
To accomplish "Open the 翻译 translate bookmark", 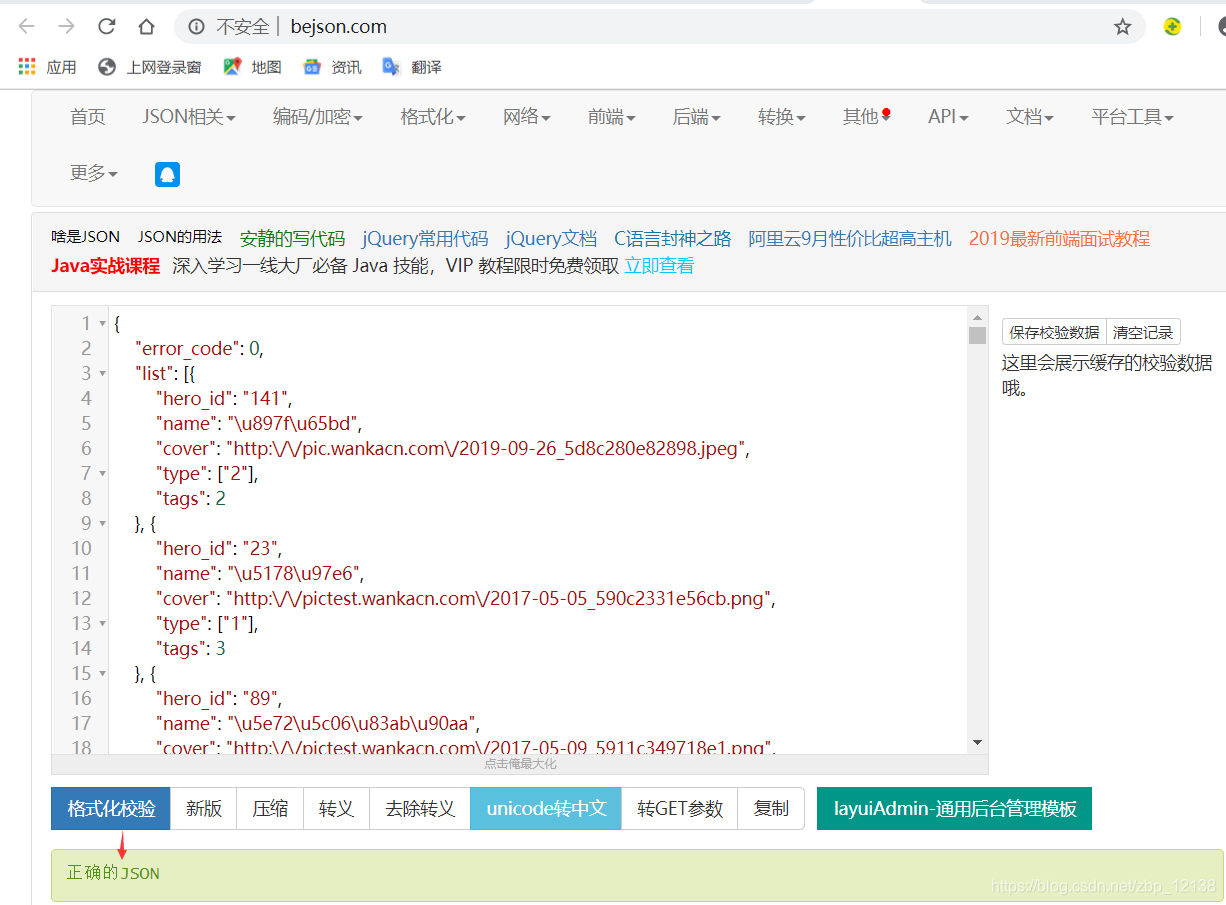I will coord(412,67).
